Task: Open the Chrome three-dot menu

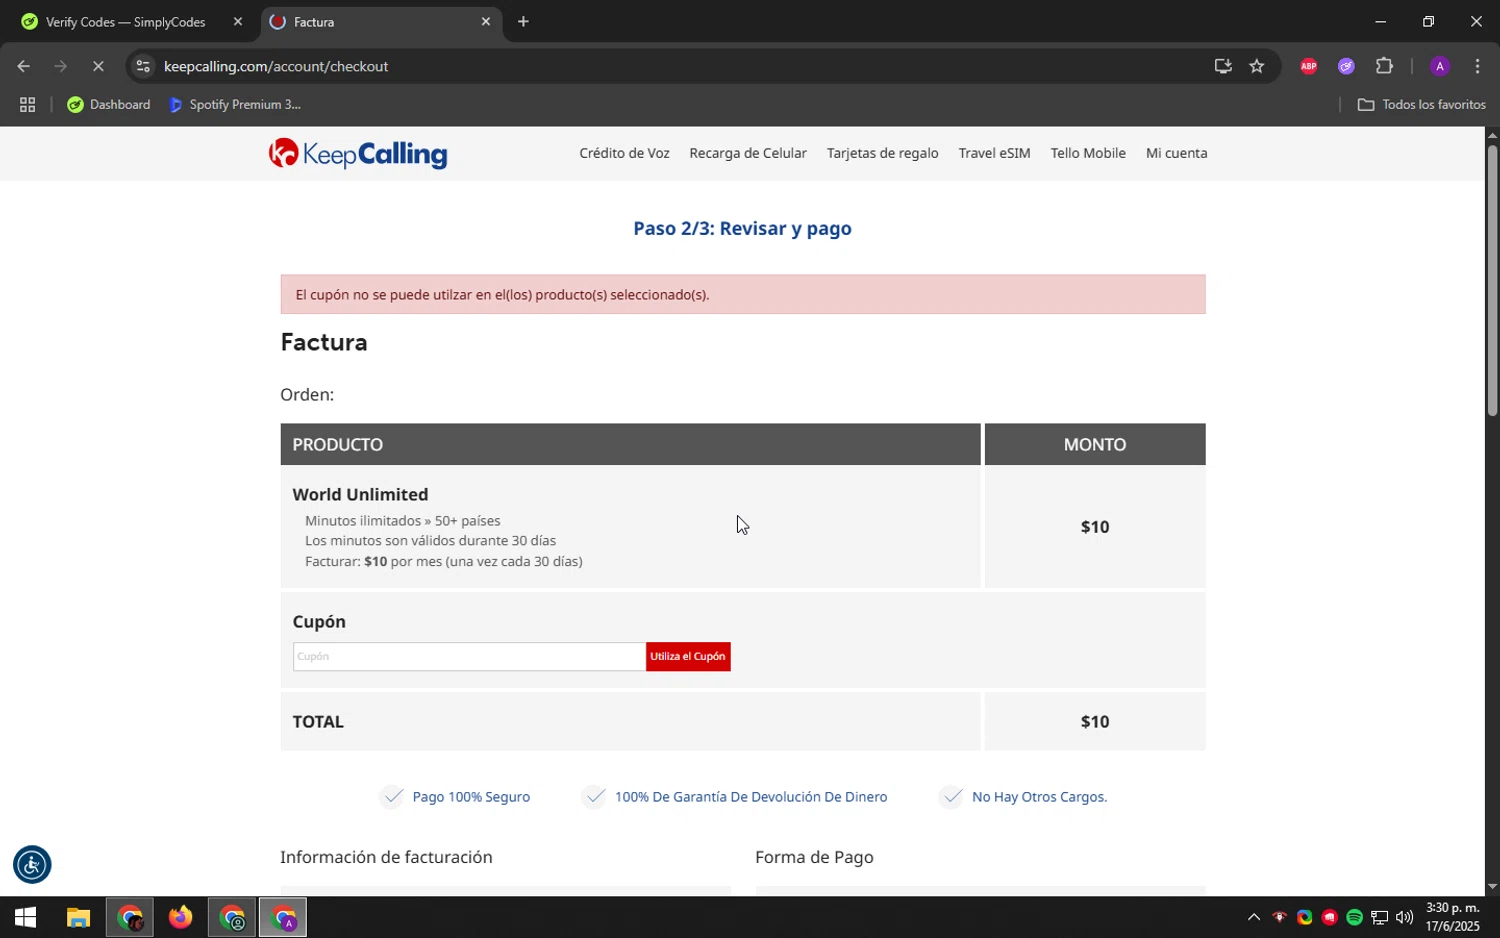Action: pyautogui.click(x=1477, y=66)
